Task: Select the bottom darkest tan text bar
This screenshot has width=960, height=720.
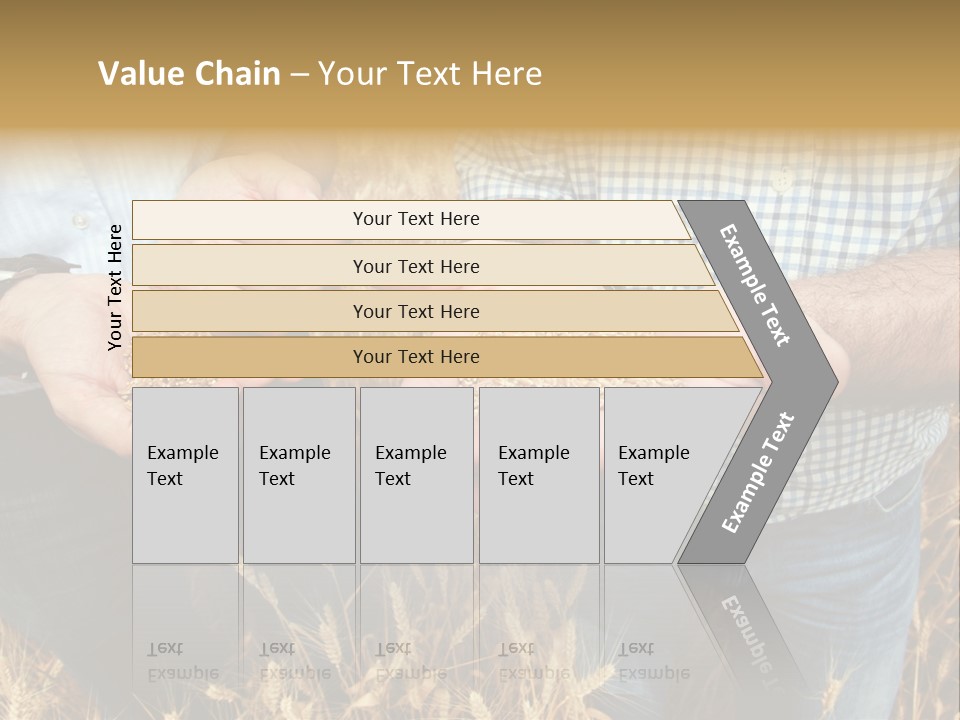Action: click(416, 357)
